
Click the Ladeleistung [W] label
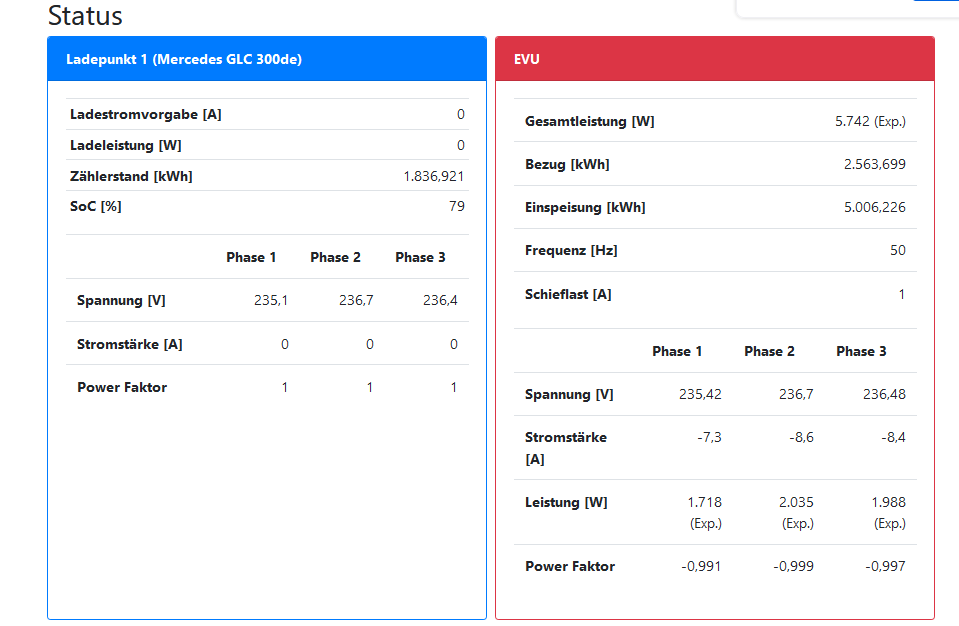[x=126, y=145]
